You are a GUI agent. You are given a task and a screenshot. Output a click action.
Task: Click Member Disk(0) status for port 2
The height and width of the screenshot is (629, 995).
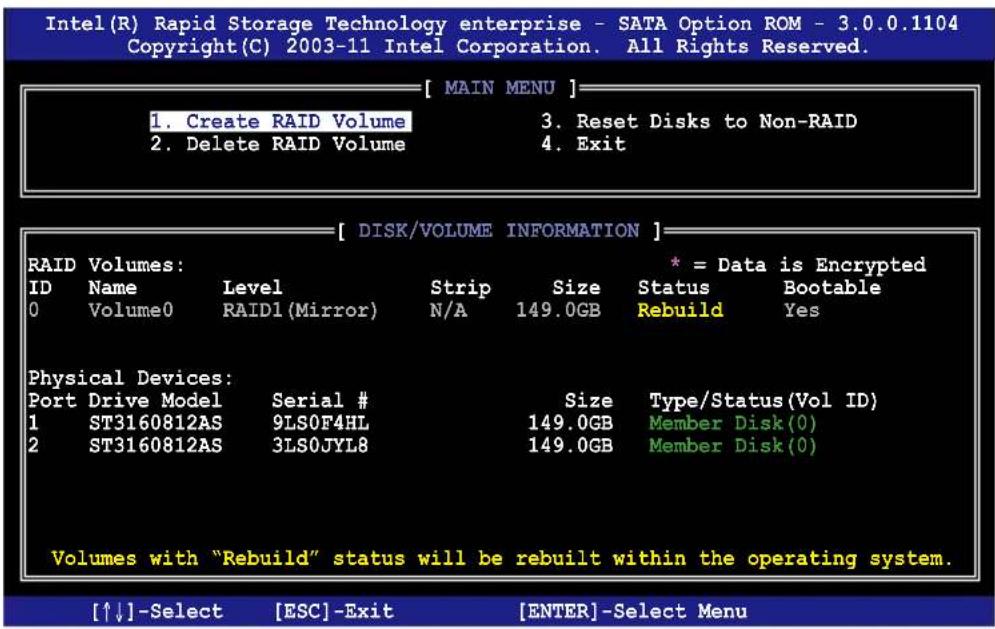click(732, 446)
